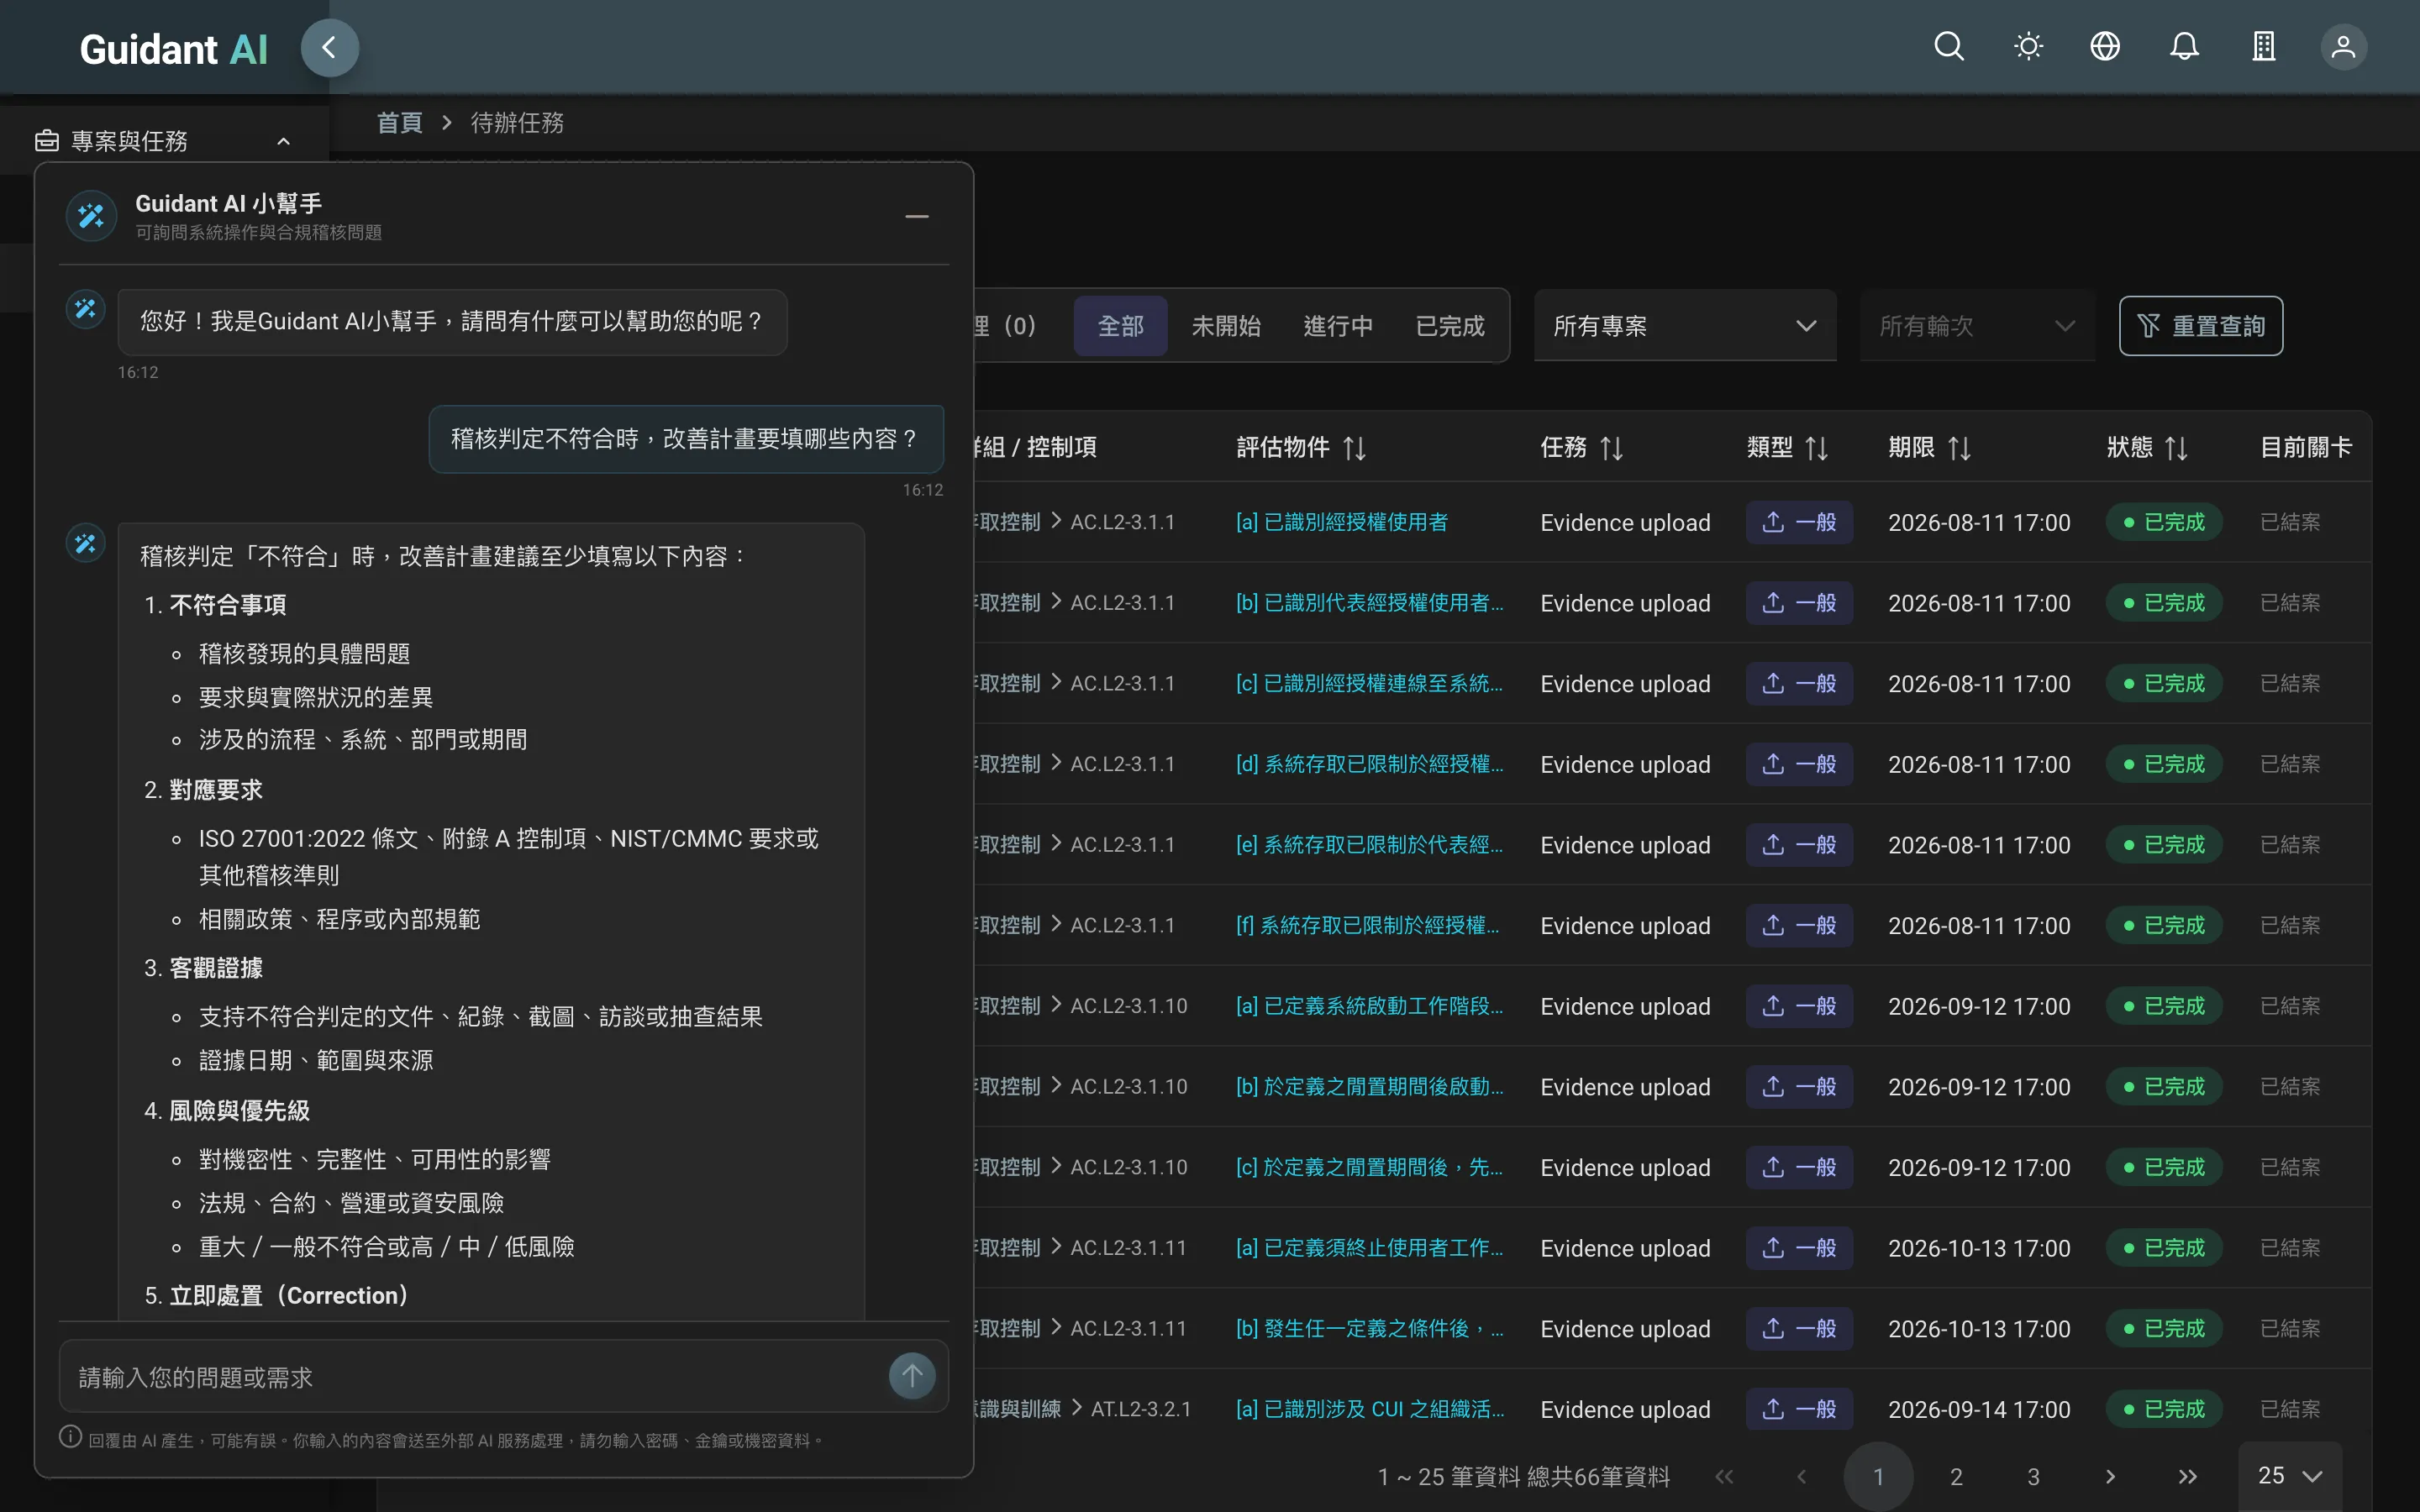Select the 已完成 filter tab

(1450, 326)
